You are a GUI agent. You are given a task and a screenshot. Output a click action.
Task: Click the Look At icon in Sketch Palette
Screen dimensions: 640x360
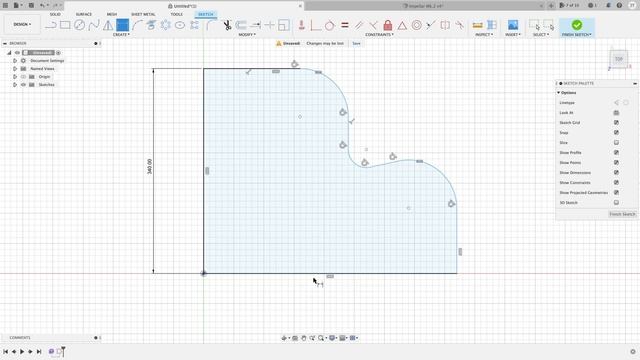616,113
